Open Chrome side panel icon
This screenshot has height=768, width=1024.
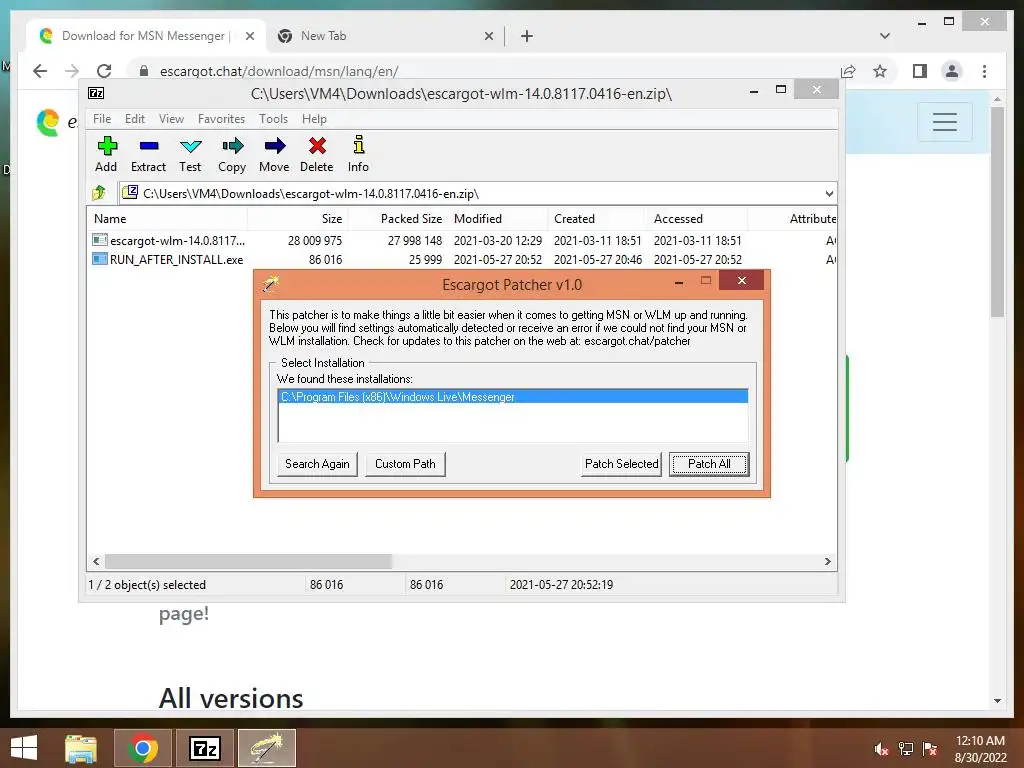[x=920, y=71]
